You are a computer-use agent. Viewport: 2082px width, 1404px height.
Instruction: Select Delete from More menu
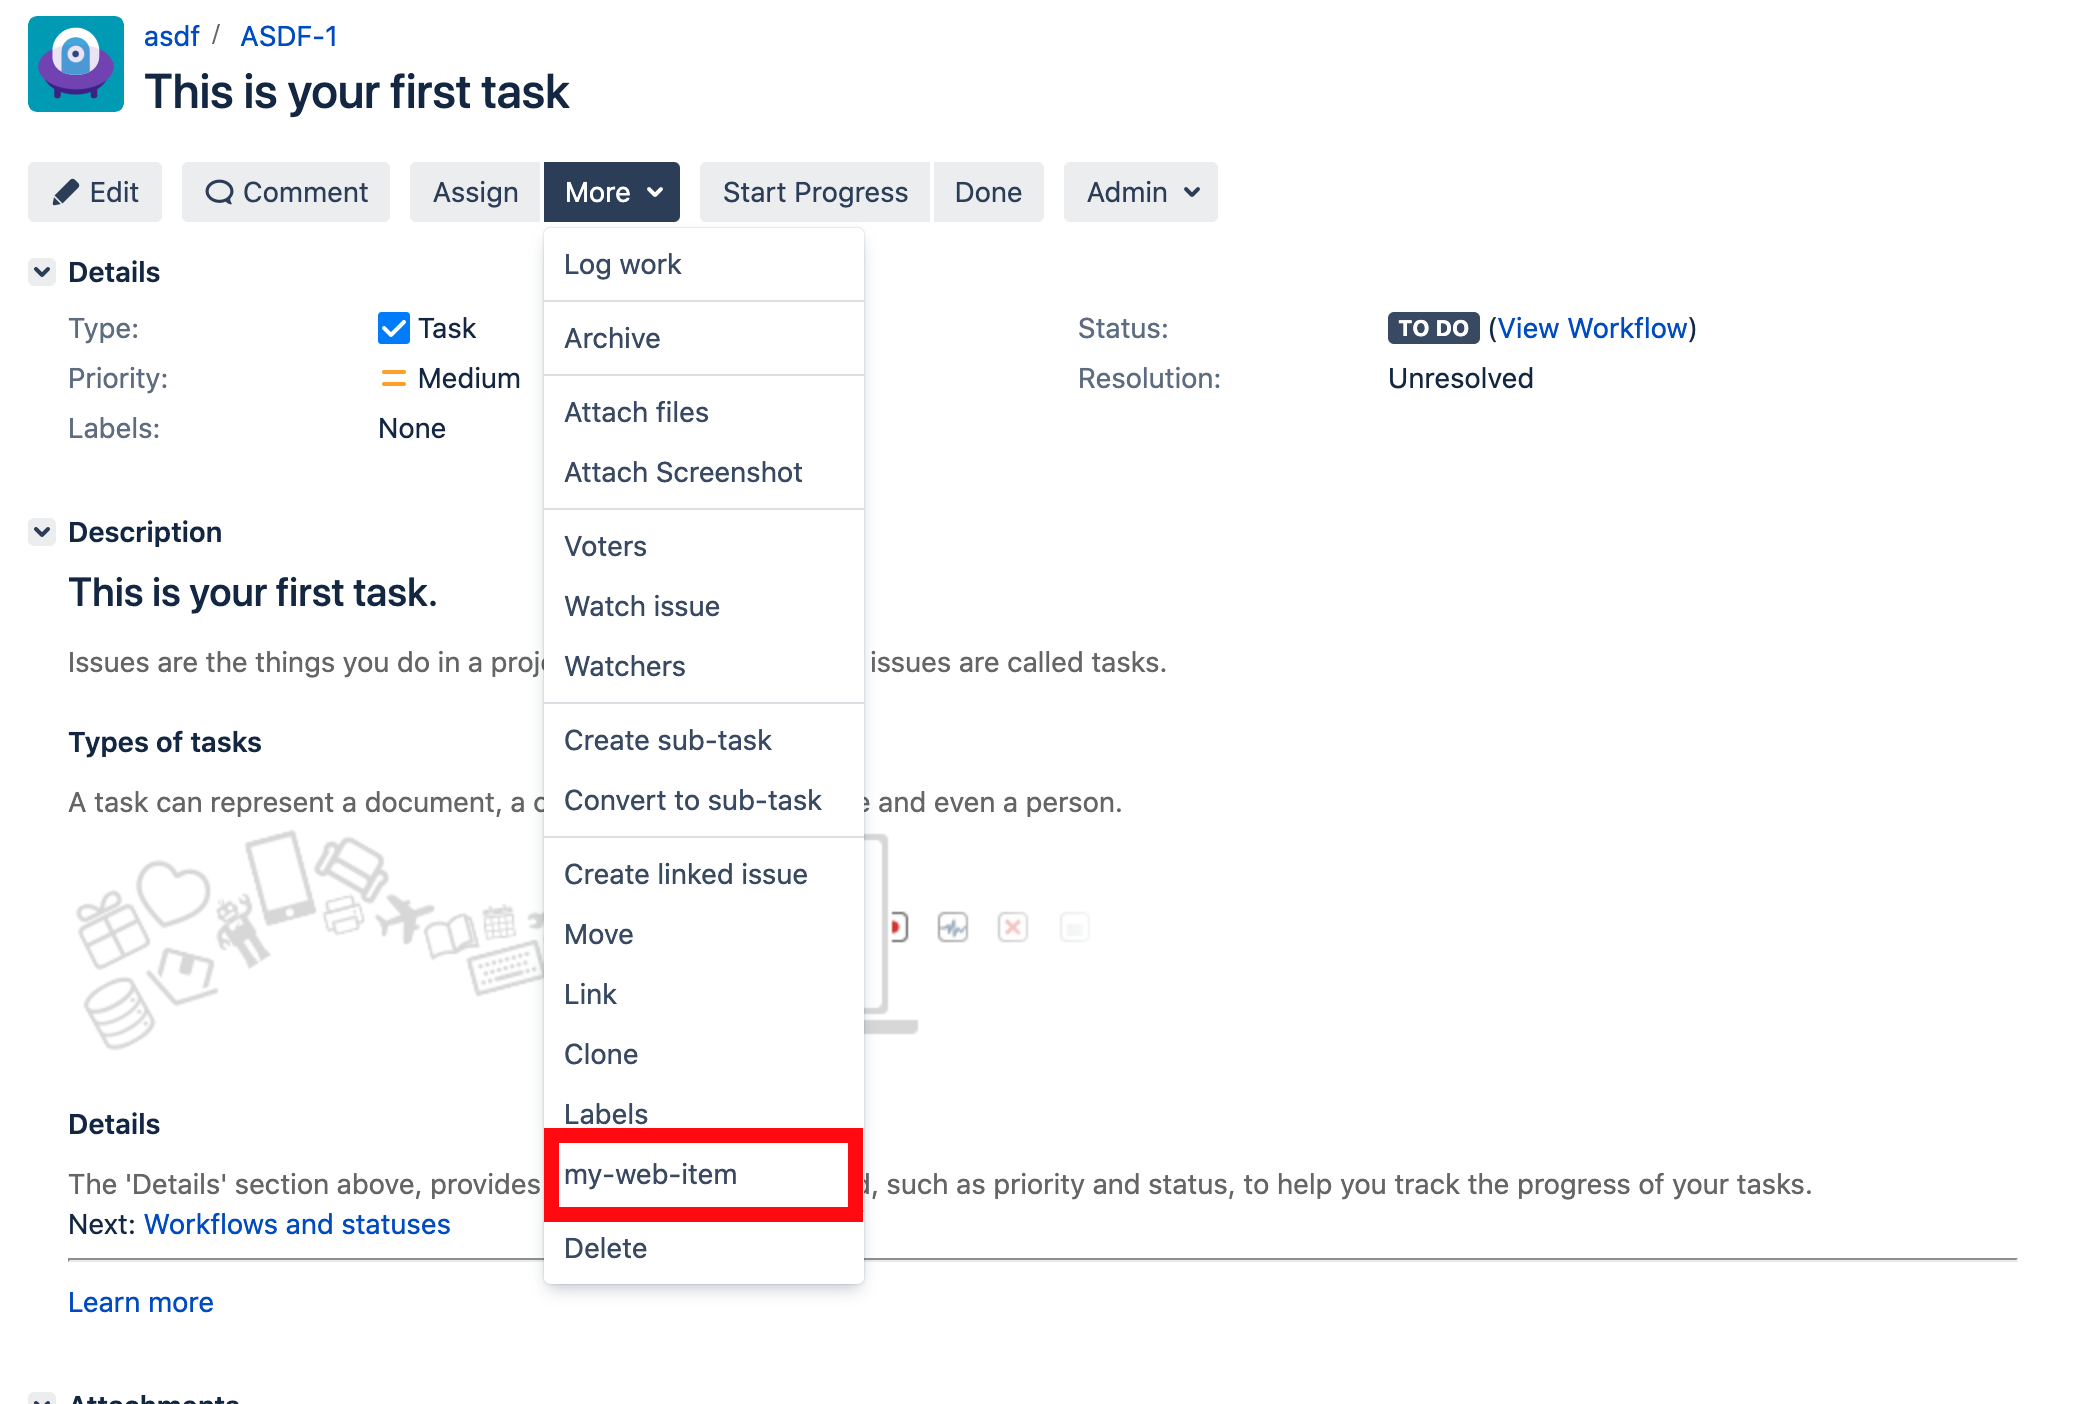[704, 1248]
